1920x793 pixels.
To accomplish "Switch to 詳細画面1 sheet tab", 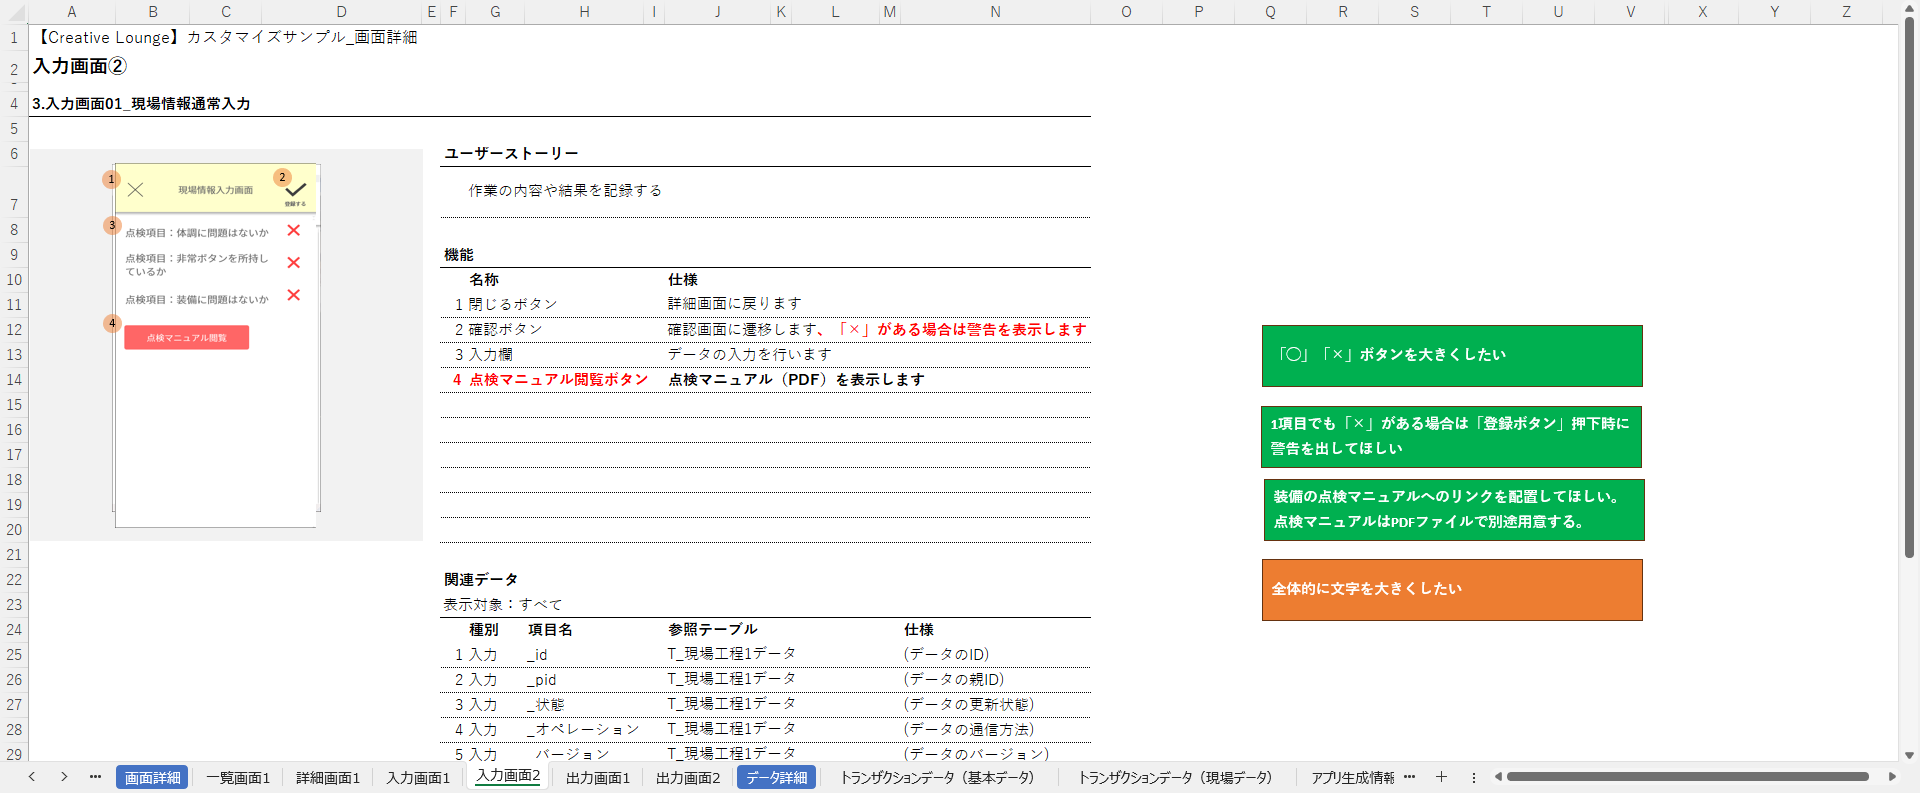I will pyautogui.click(x=328, y=778).
